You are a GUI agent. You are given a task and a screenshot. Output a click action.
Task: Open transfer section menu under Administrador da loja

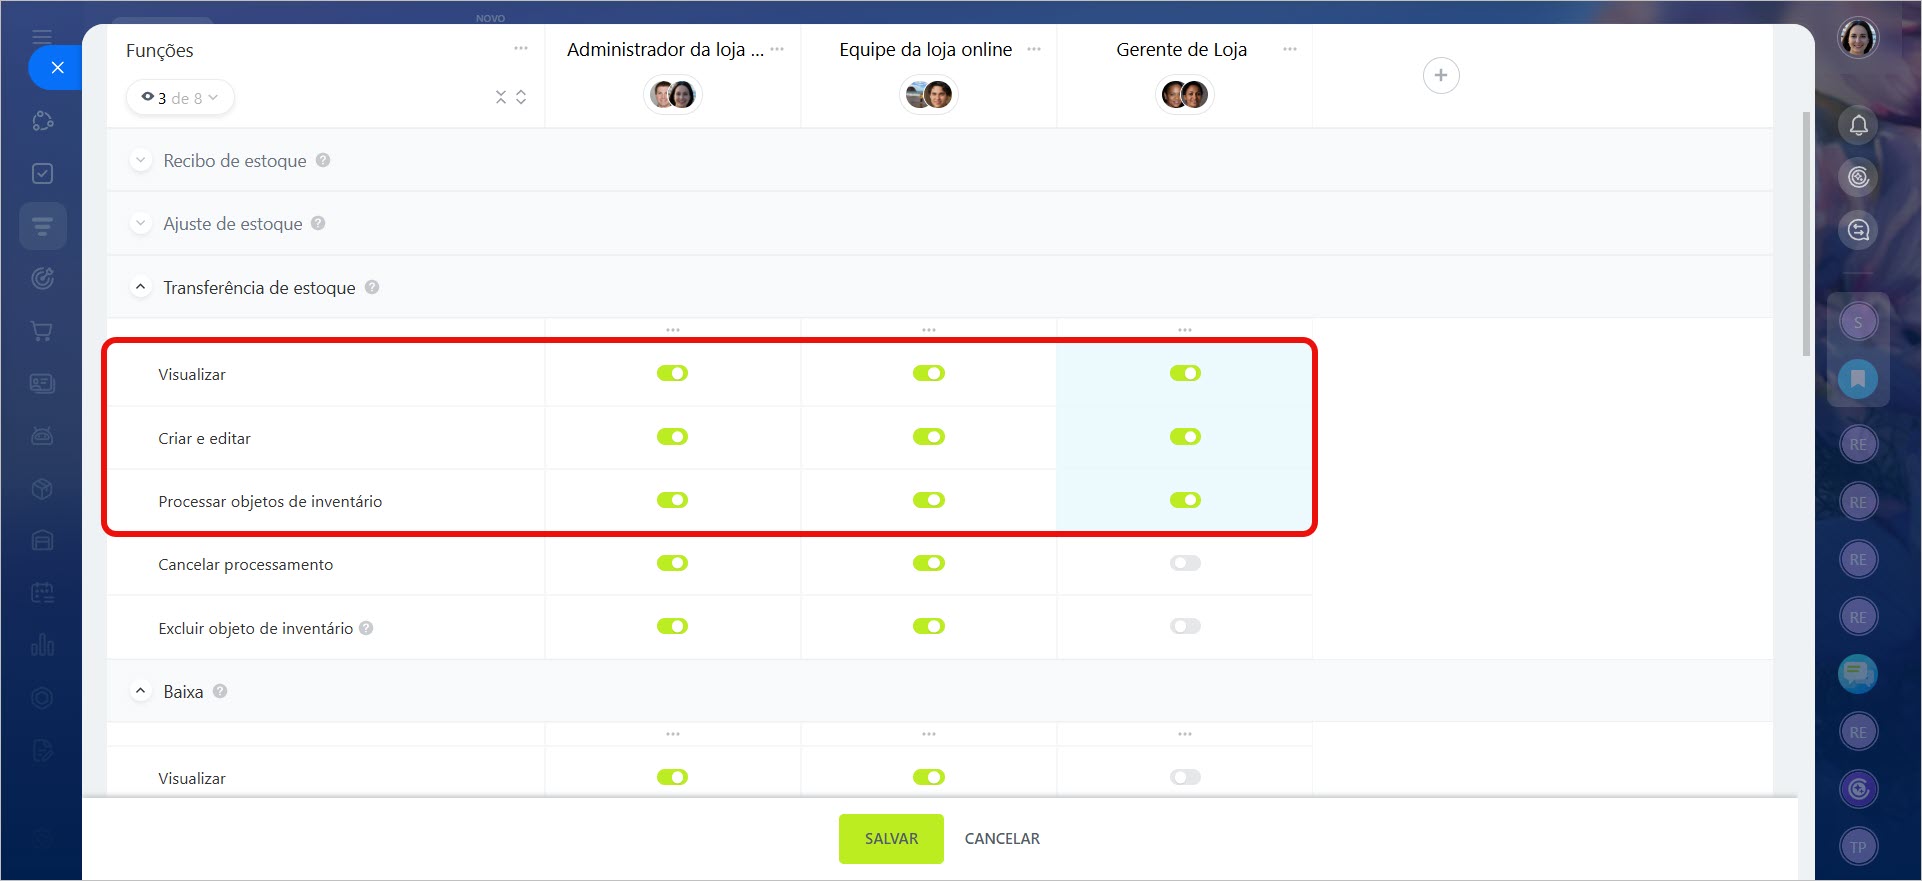click(673, 330)
